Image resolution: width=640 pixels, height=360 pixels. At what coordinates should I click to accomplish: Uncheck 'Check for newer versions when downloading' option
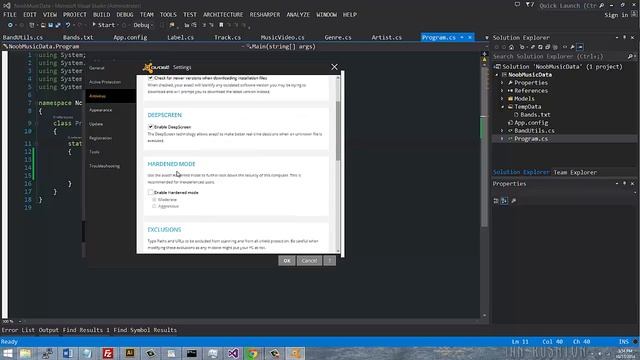[x=150, y=78]
